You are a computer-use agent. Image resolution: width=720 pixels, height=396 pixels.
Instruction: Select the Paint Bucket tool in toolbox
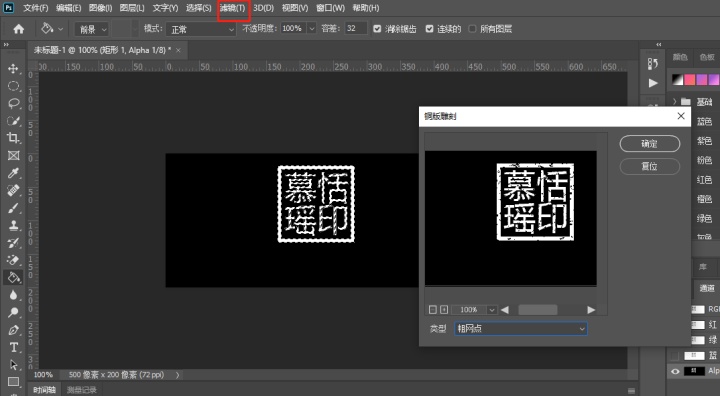point(13,277)
